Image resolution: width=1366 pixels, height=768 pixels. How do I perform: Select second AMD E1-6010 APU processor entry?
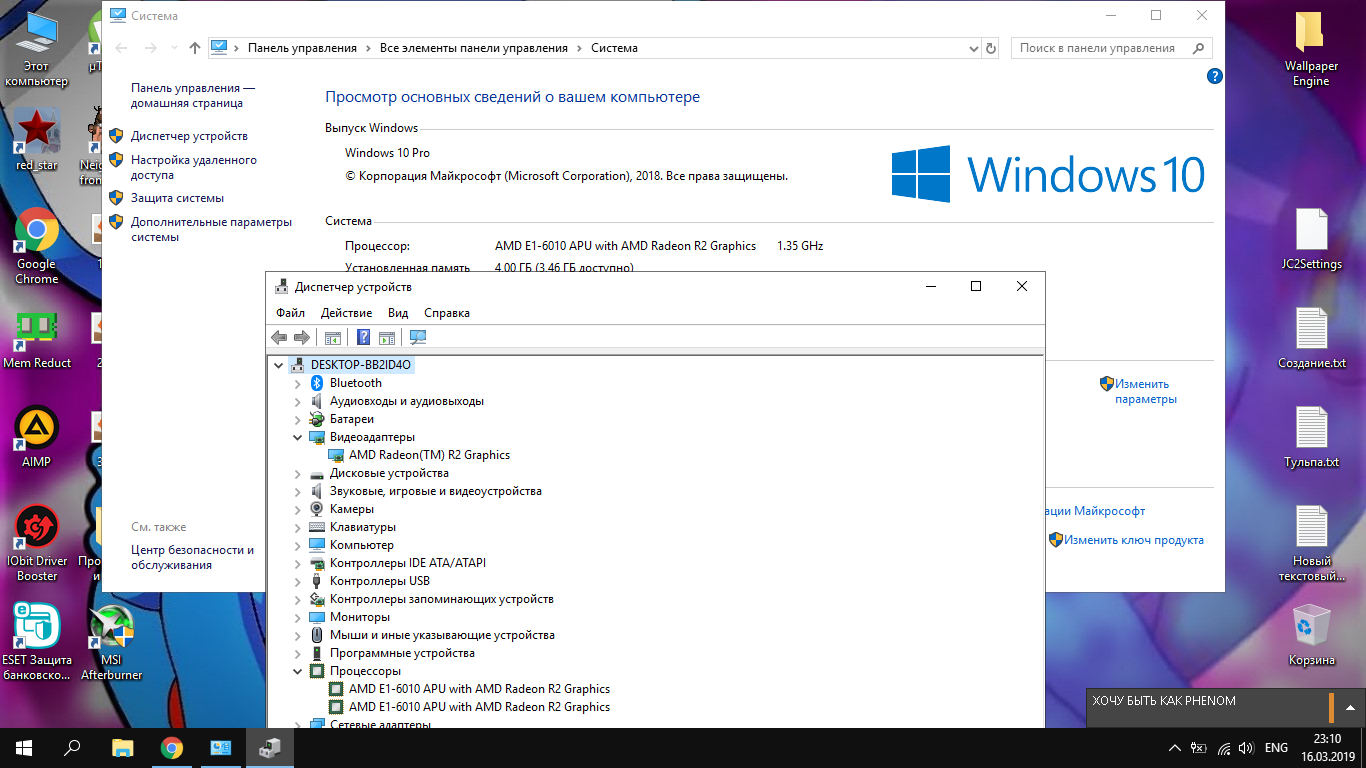coord(479,707)
